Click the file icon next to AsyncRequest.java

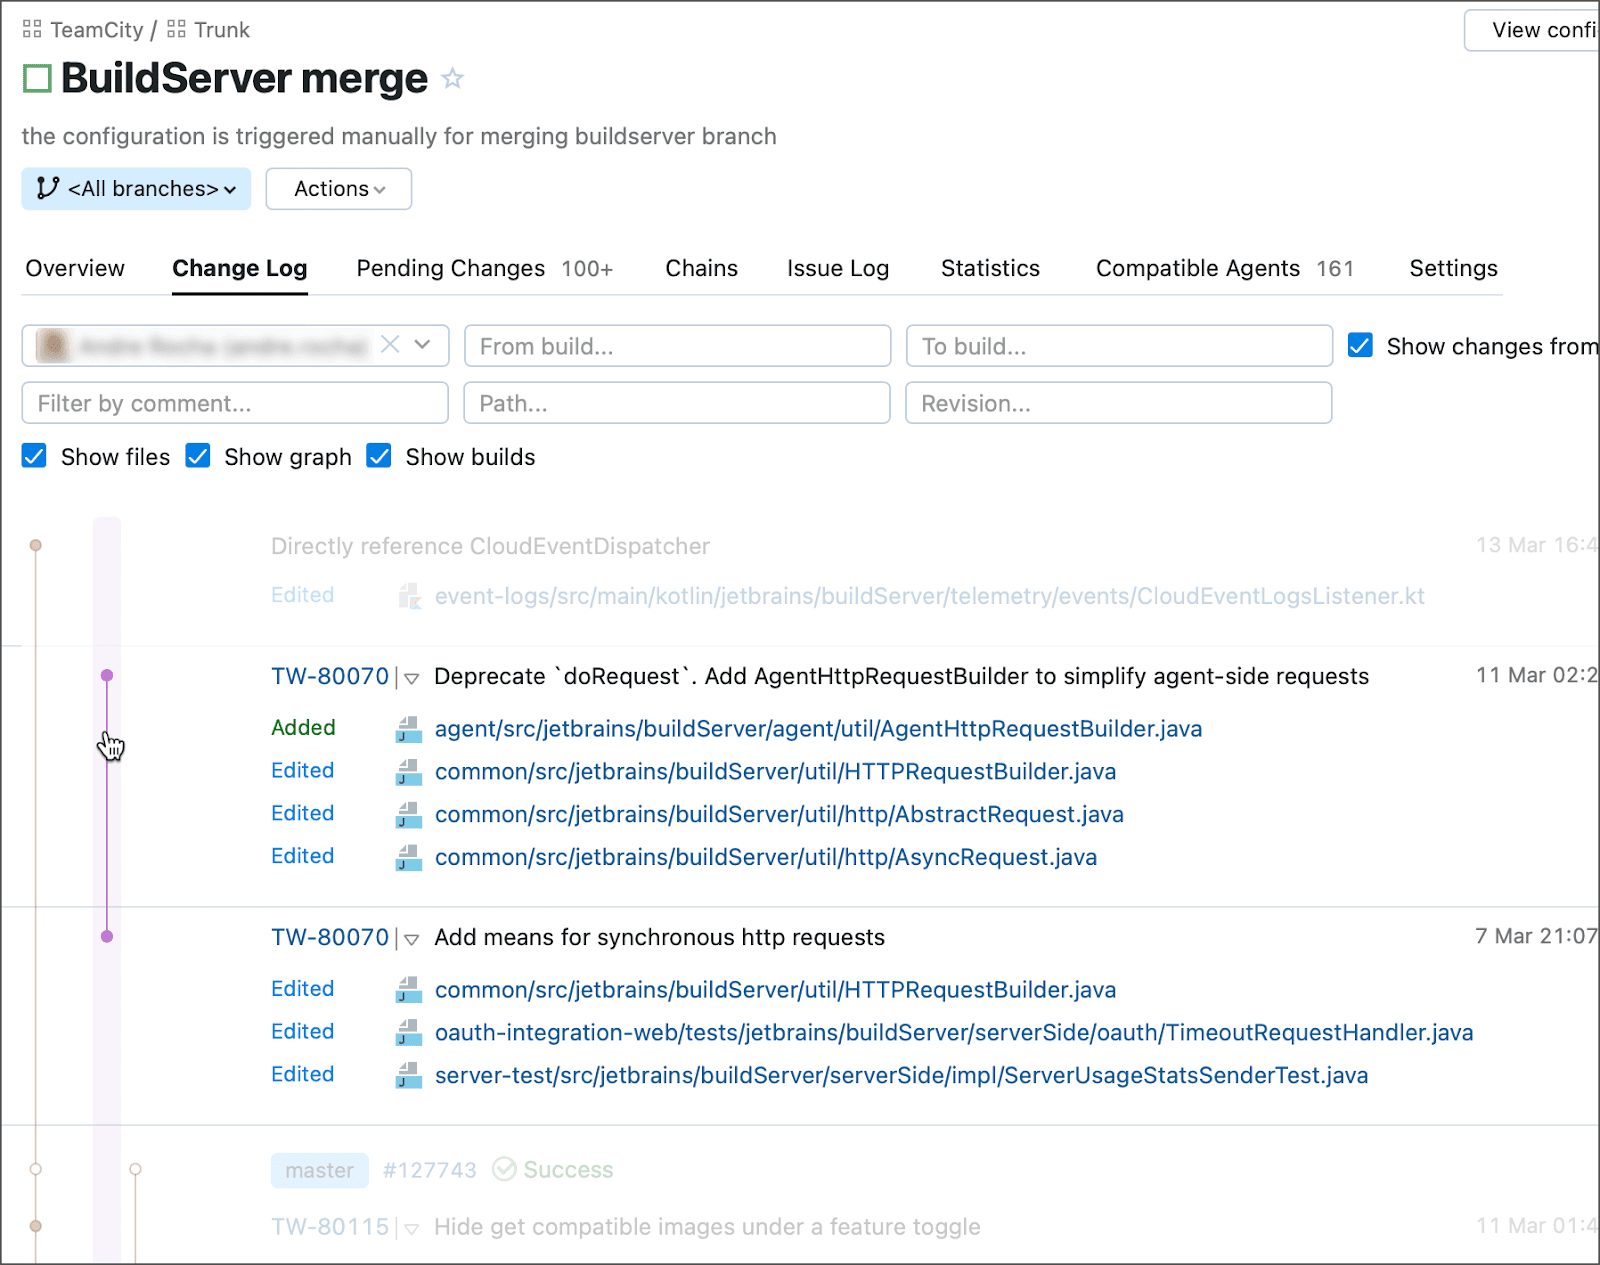(x=409, y=858)
